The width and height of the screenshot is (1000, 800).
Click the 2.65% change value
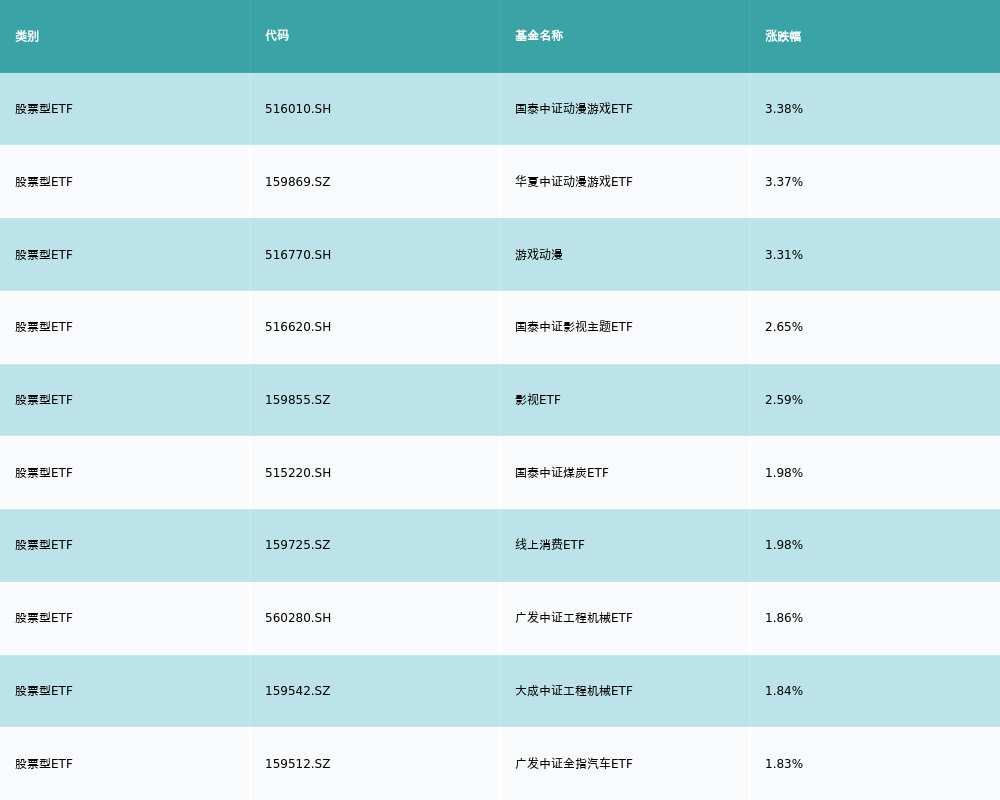tap(784, 327)
